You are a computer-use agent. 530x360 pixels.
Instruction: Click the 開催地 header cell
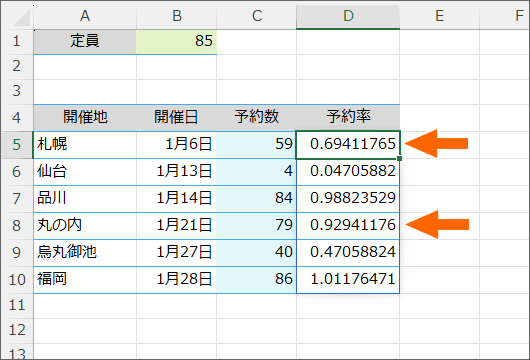[85, 118]
